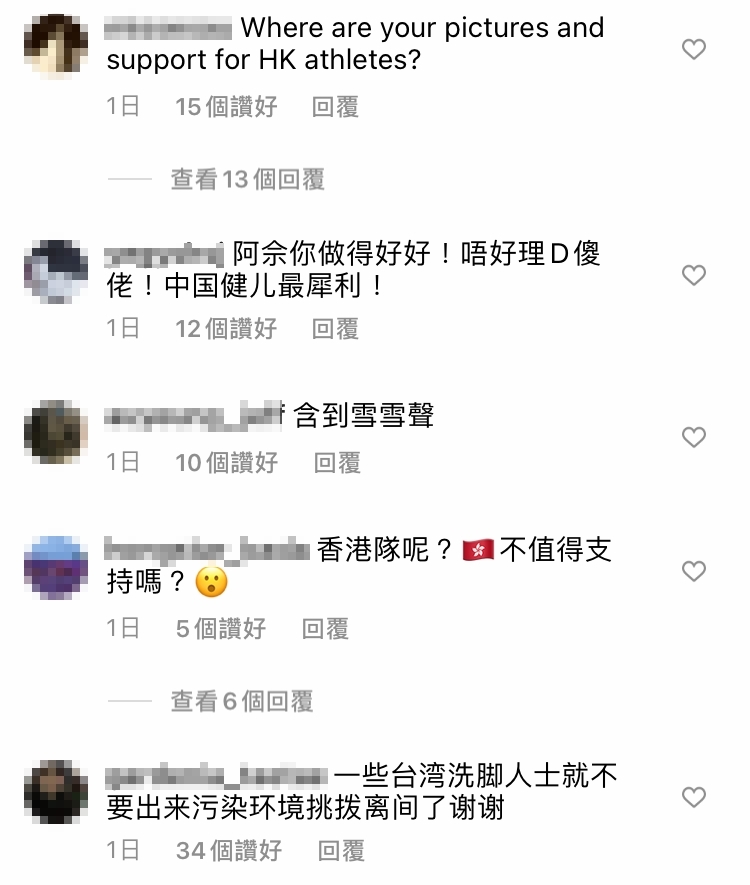Reply to the 台湾洗脚人士 comment

pos(341,851)
